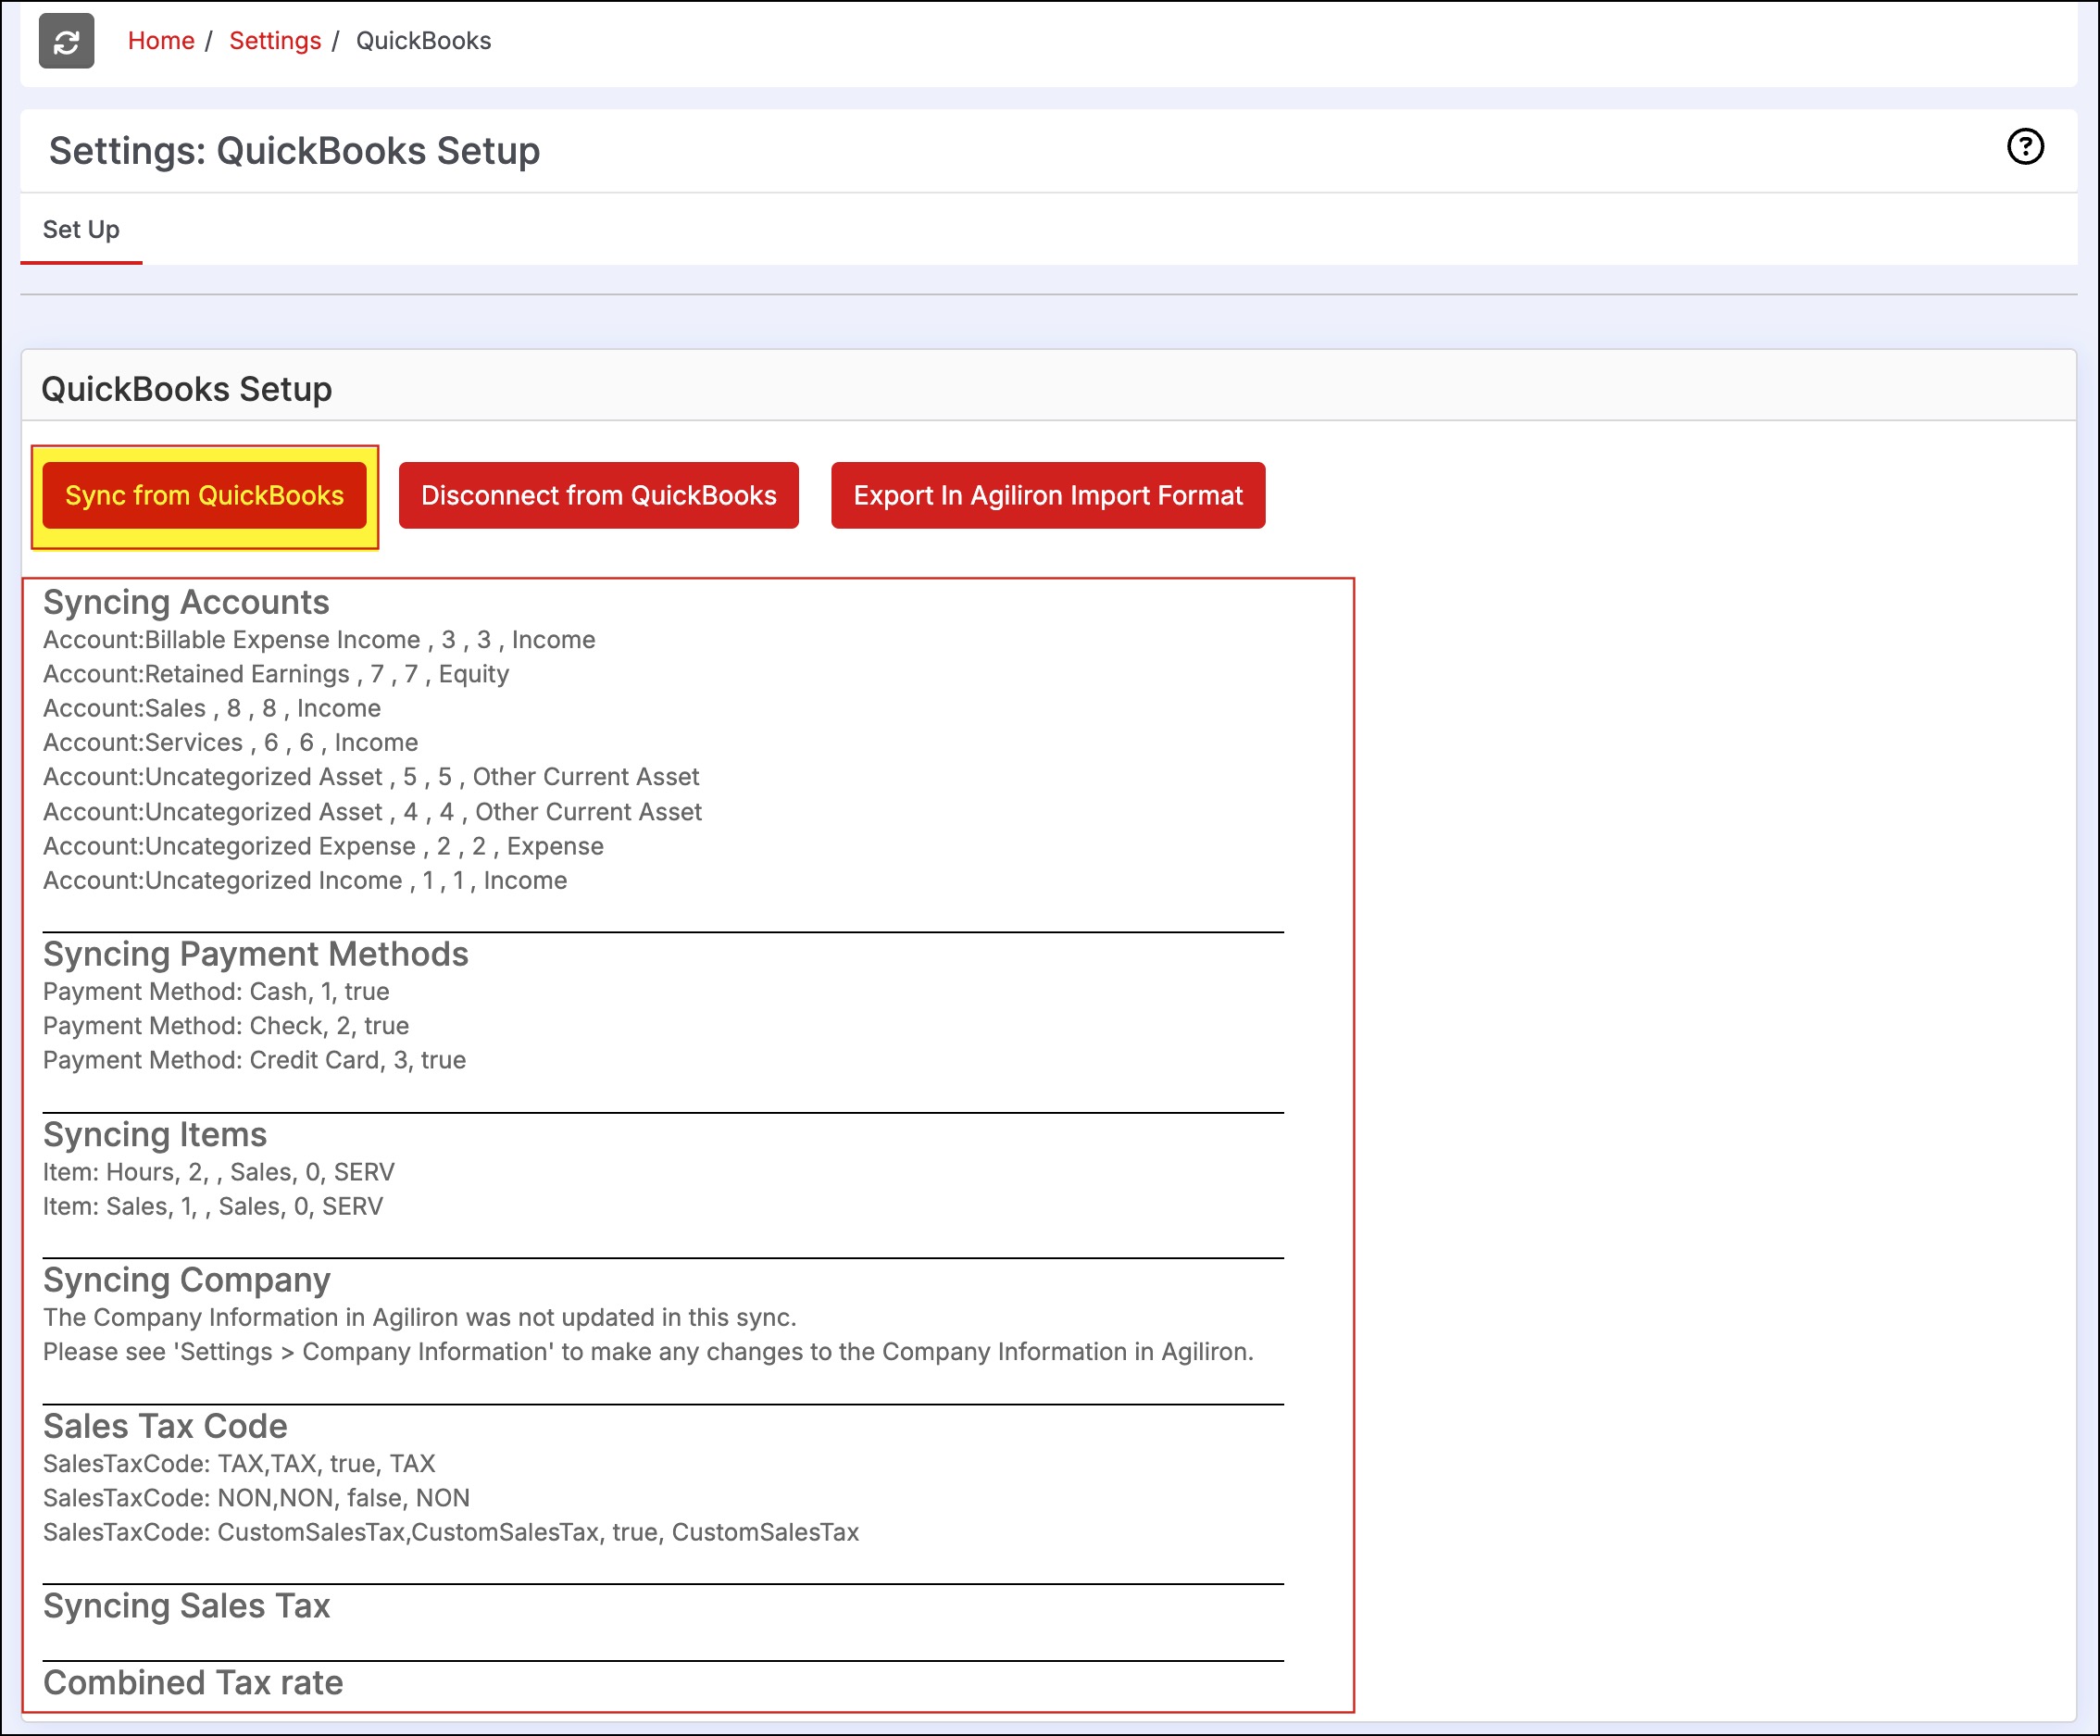Click the Sales Tax Code heading

(x=165, y=1426)
